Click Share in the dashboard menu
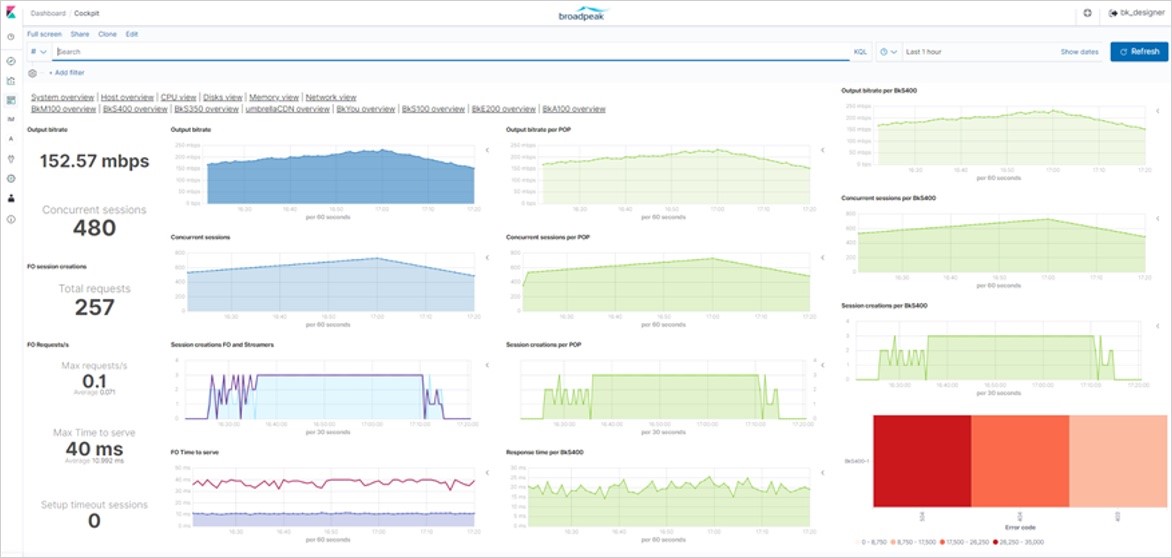This screenshot has width=1172, height=558. coord(80,34)
